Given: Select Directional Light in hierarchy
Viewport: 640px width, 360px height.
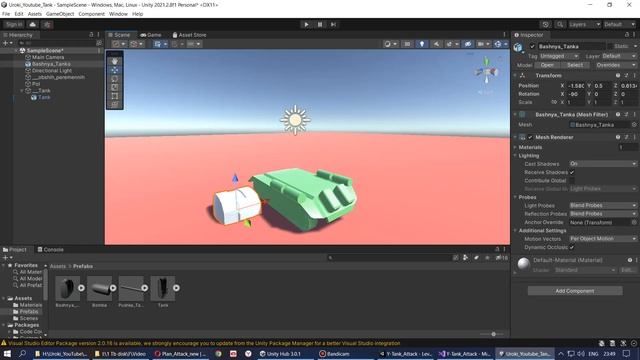Looking at the screenshot, I should point(52,71).
